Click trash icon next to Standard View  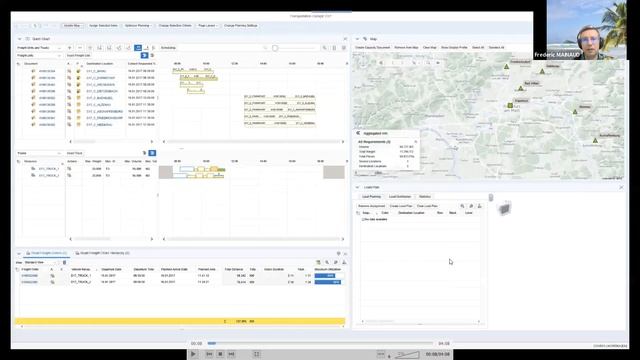tap(64, 262)
